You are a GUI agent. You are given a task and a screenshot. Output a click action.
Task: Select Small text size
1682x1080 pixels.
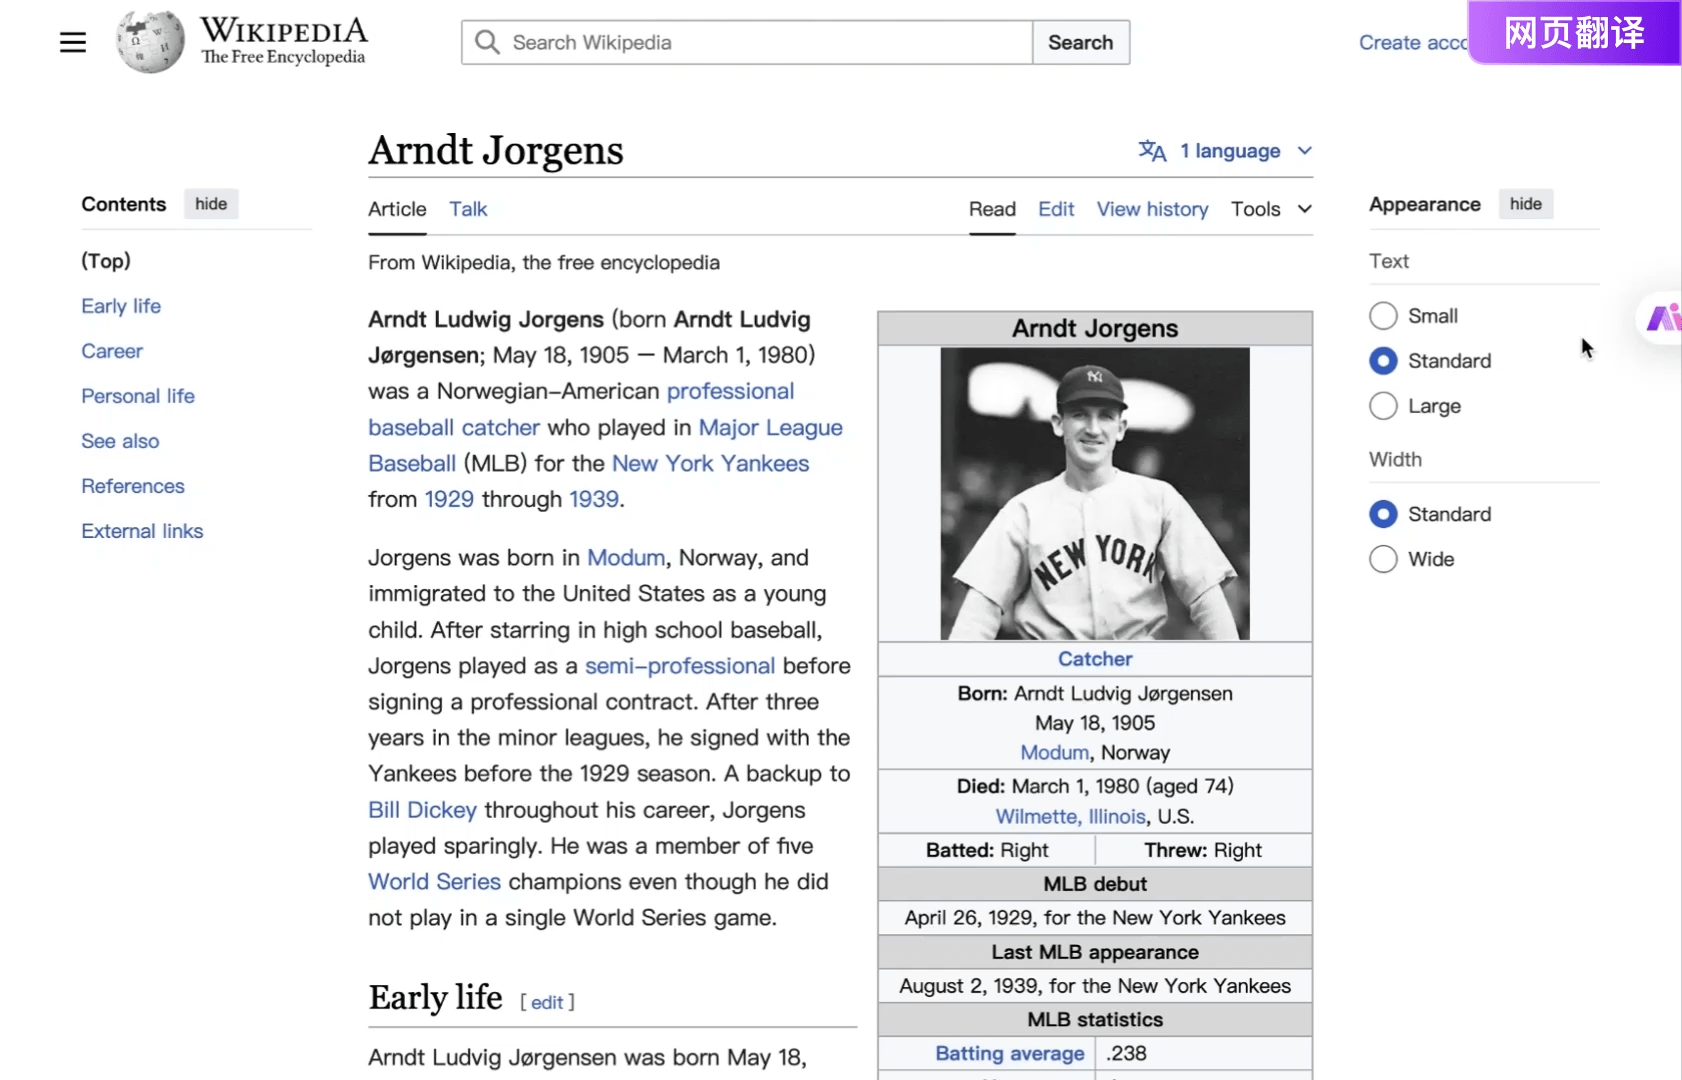point(1383,316)
